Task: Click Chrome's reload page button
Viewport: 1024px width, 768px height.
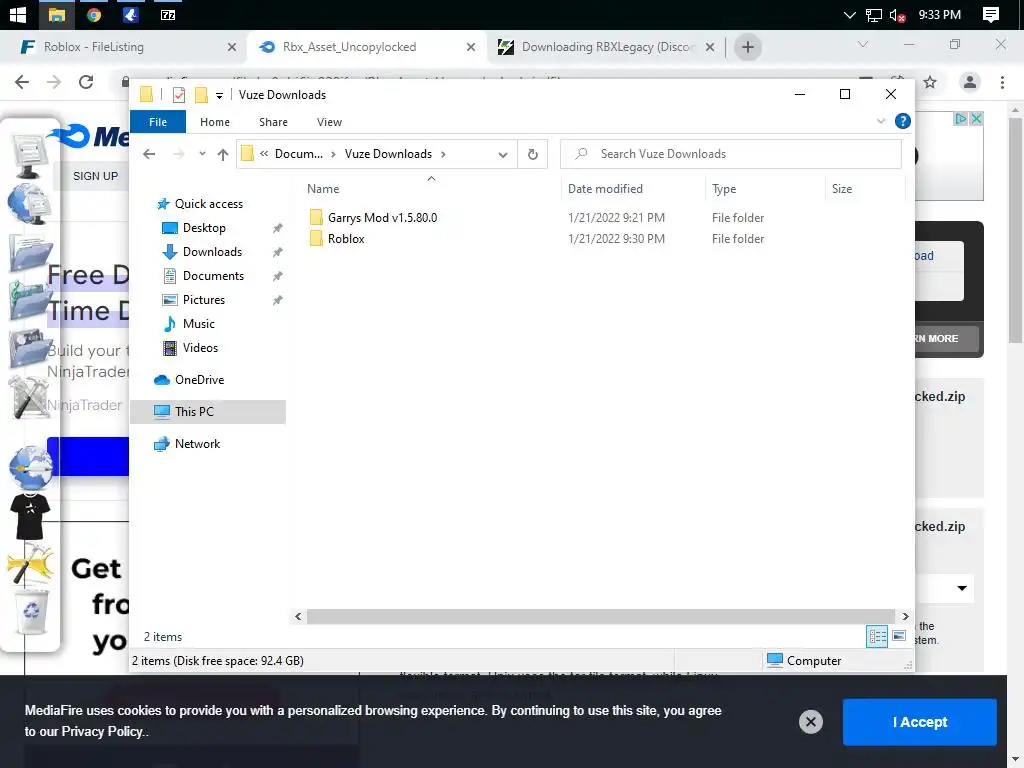Action: point(86,82)
